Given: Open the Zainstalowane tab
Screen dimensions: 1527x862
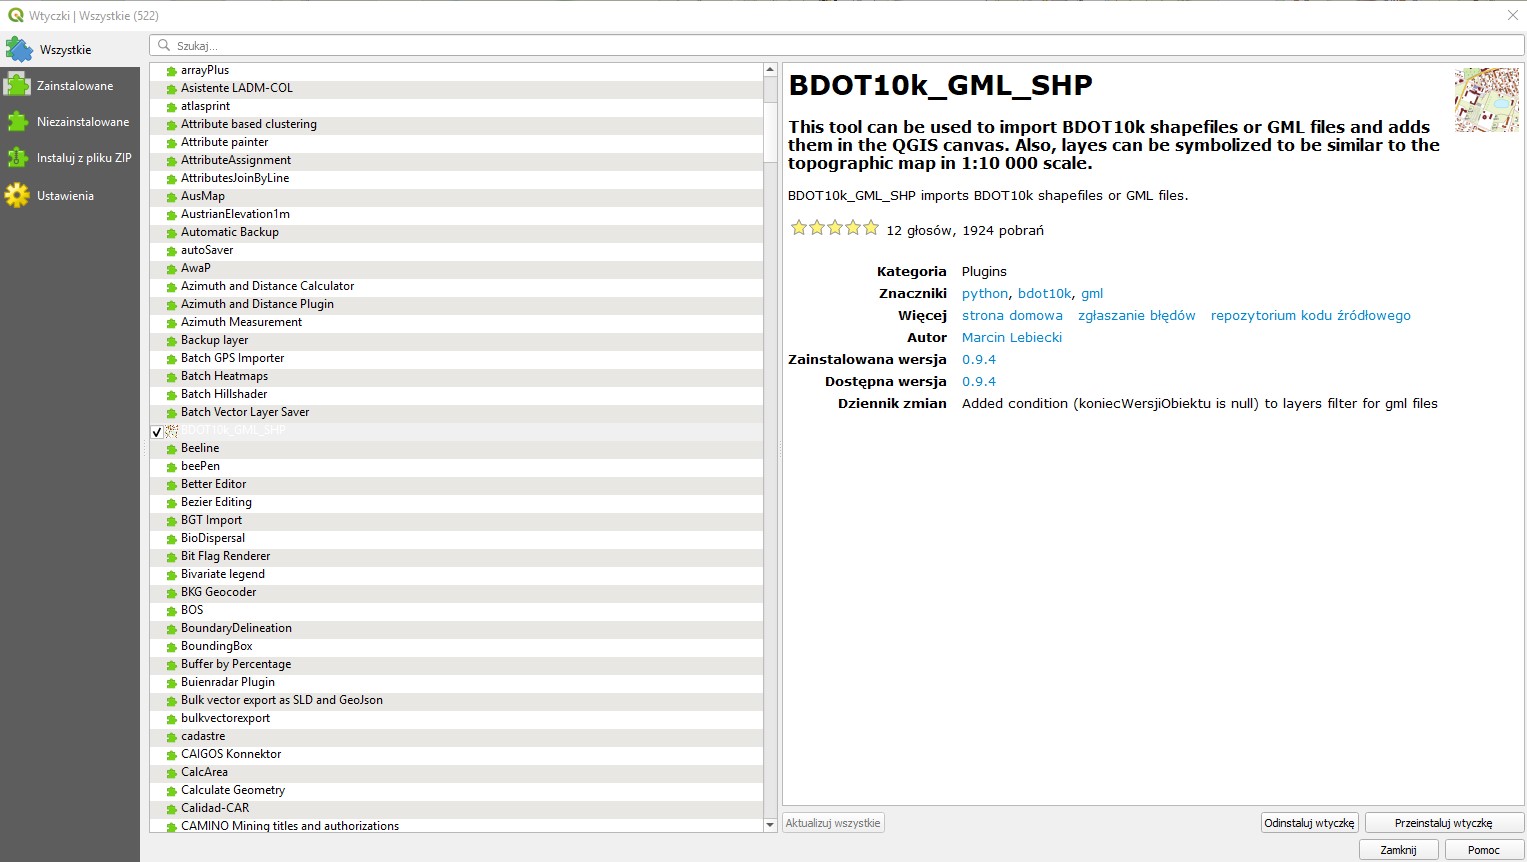Looking at the screenshot, I should 74,86.
